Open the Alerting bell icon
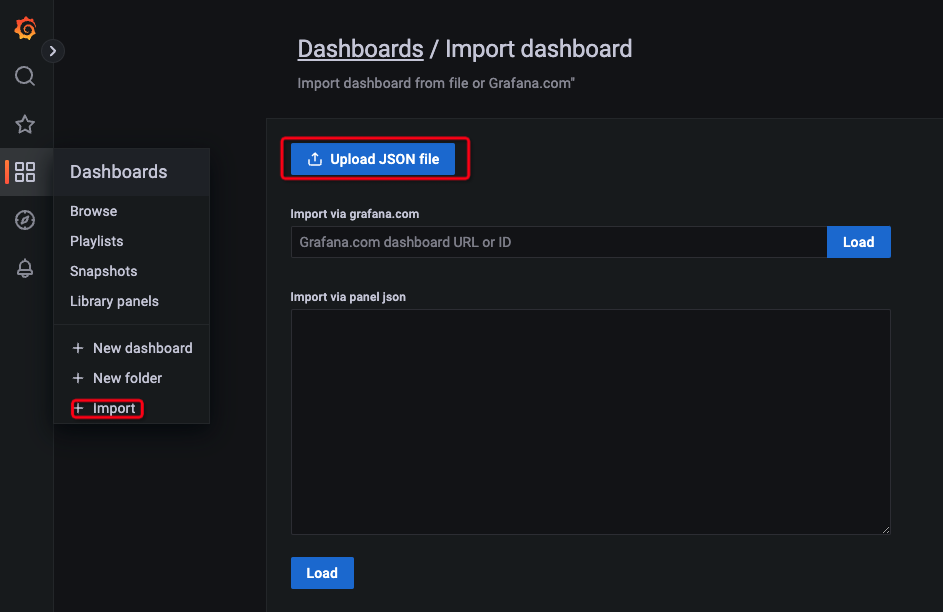Viewport: 943px width, 612px height. coord(25,268)
